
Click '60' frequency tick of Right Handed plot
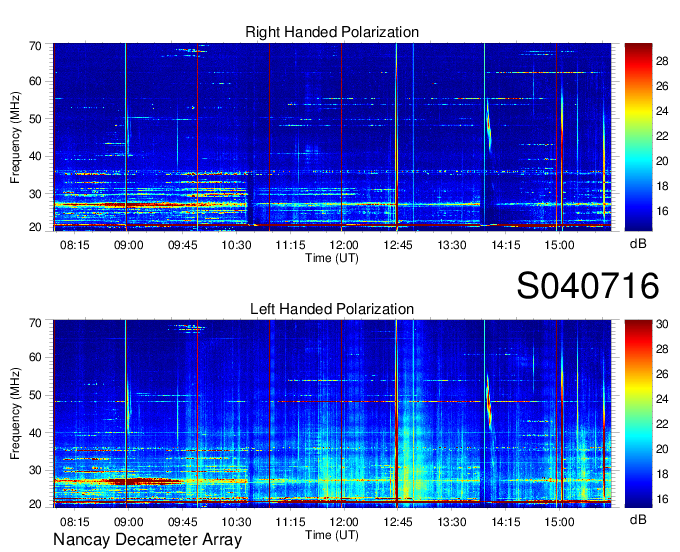click(x=35, y=82)
